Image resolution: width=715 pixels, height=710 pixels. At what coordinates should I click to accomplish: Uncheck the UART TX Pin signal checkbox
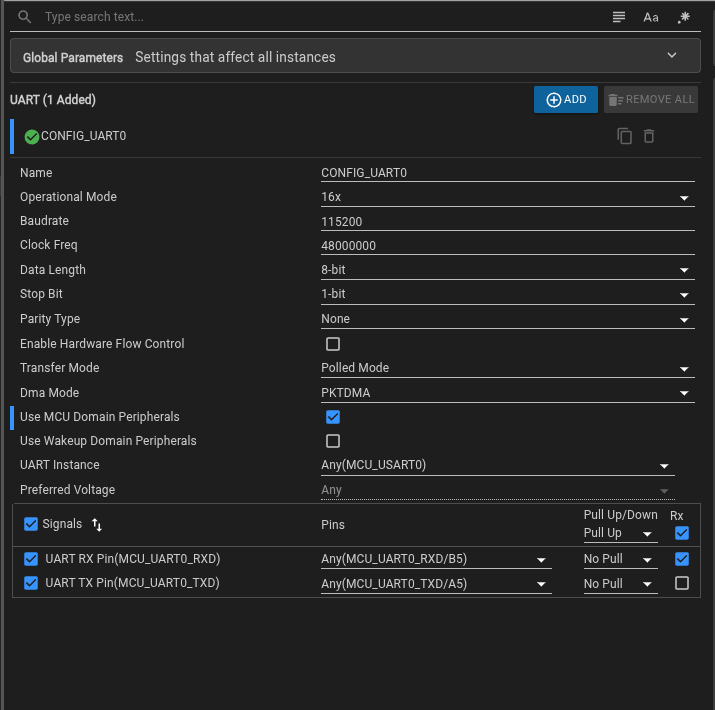tap(31, 583)
